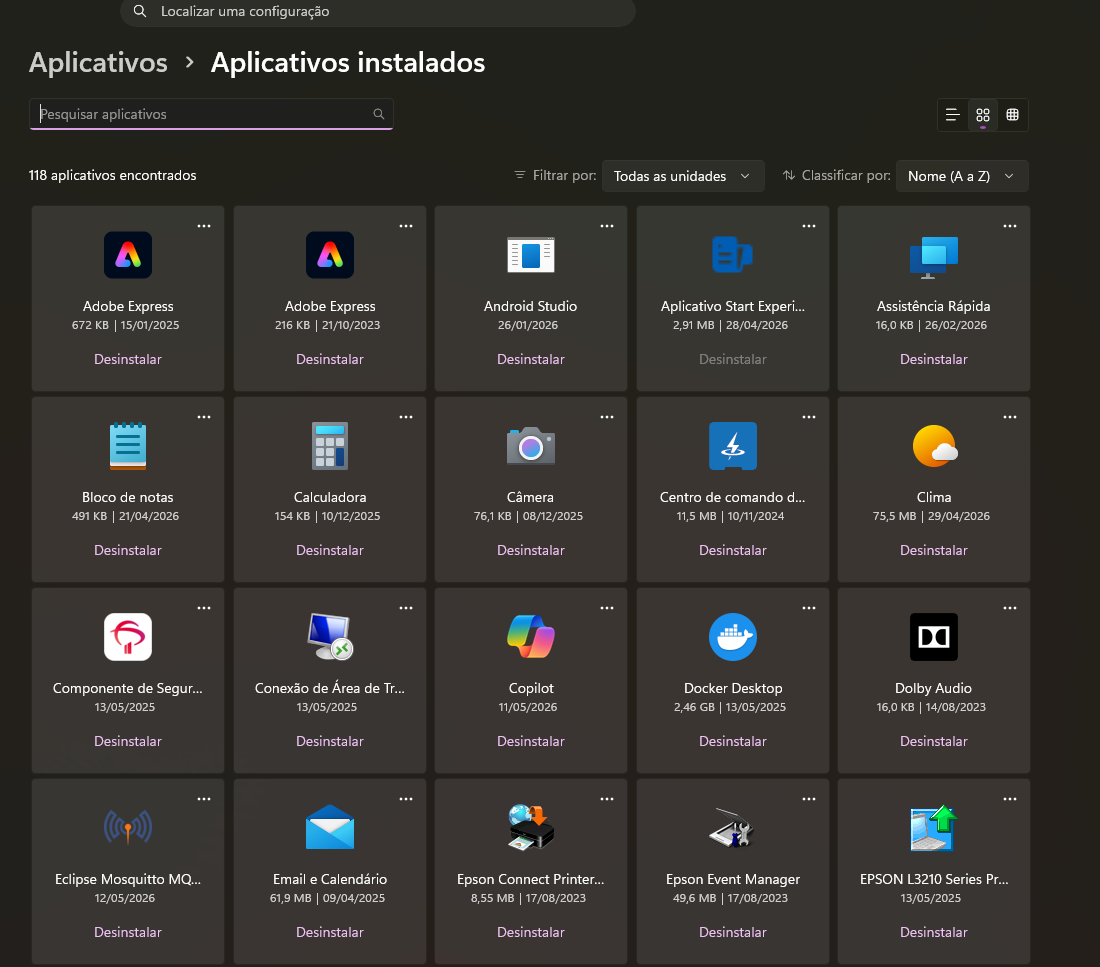Go back to Aplicativos breadcrumb

[x=98, y=62]
